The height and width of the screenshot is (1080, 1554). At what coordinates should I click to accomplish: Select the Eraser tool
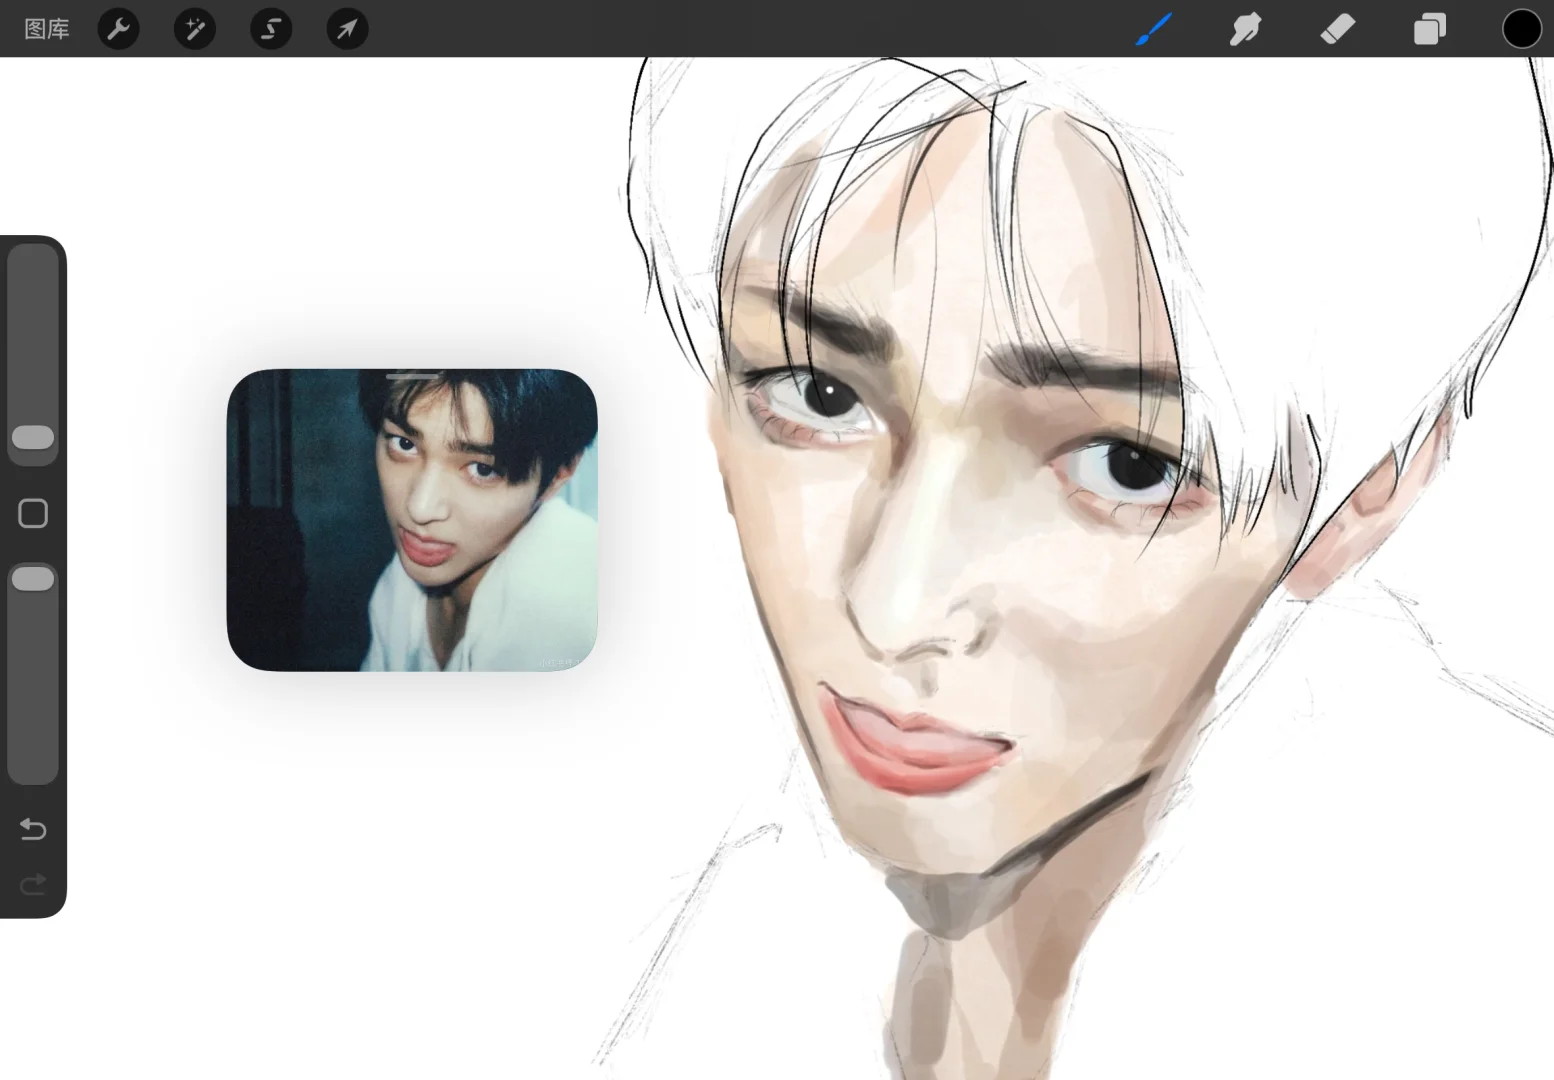(x=1338, y=29)
